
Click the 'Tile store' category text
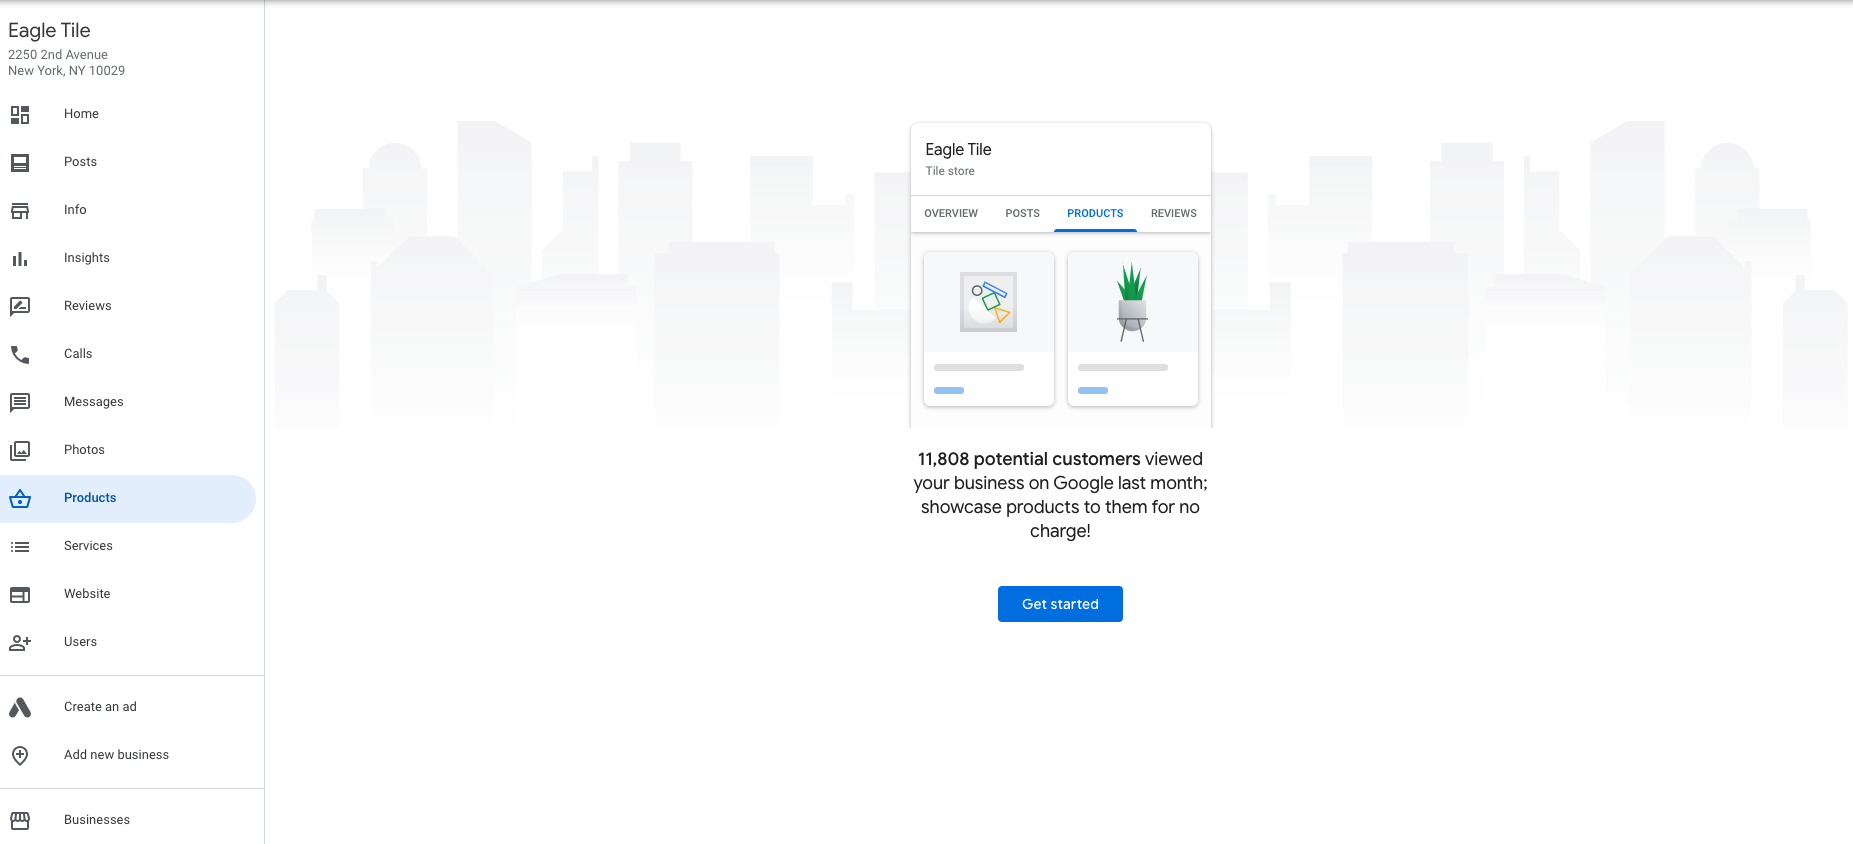coord(950,171)
